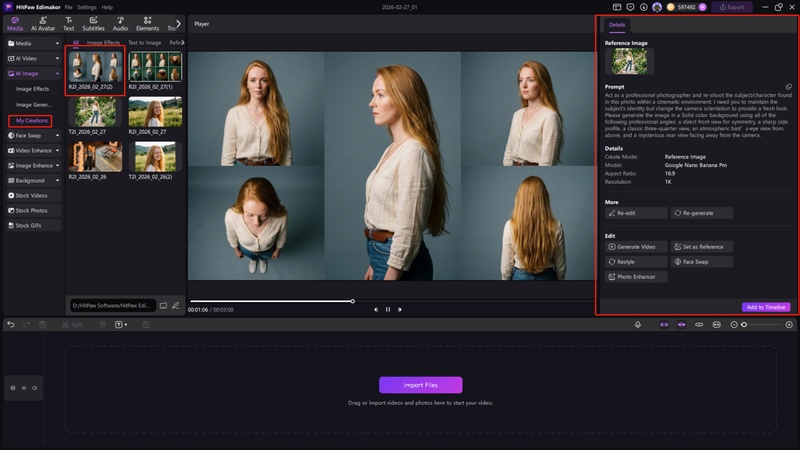
Task: Click the undo arrow in timeline toolbar
Action: (x=11, y=324)
